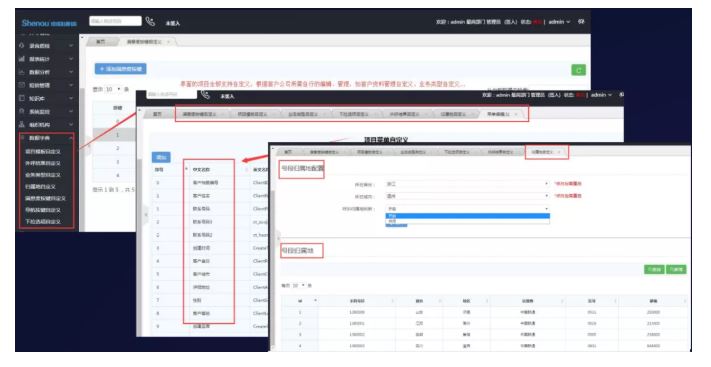The height and width of the screenshot is (367, 711).
Task: Click the search input field next to Shenou logo
Action: tap(115, 21)
